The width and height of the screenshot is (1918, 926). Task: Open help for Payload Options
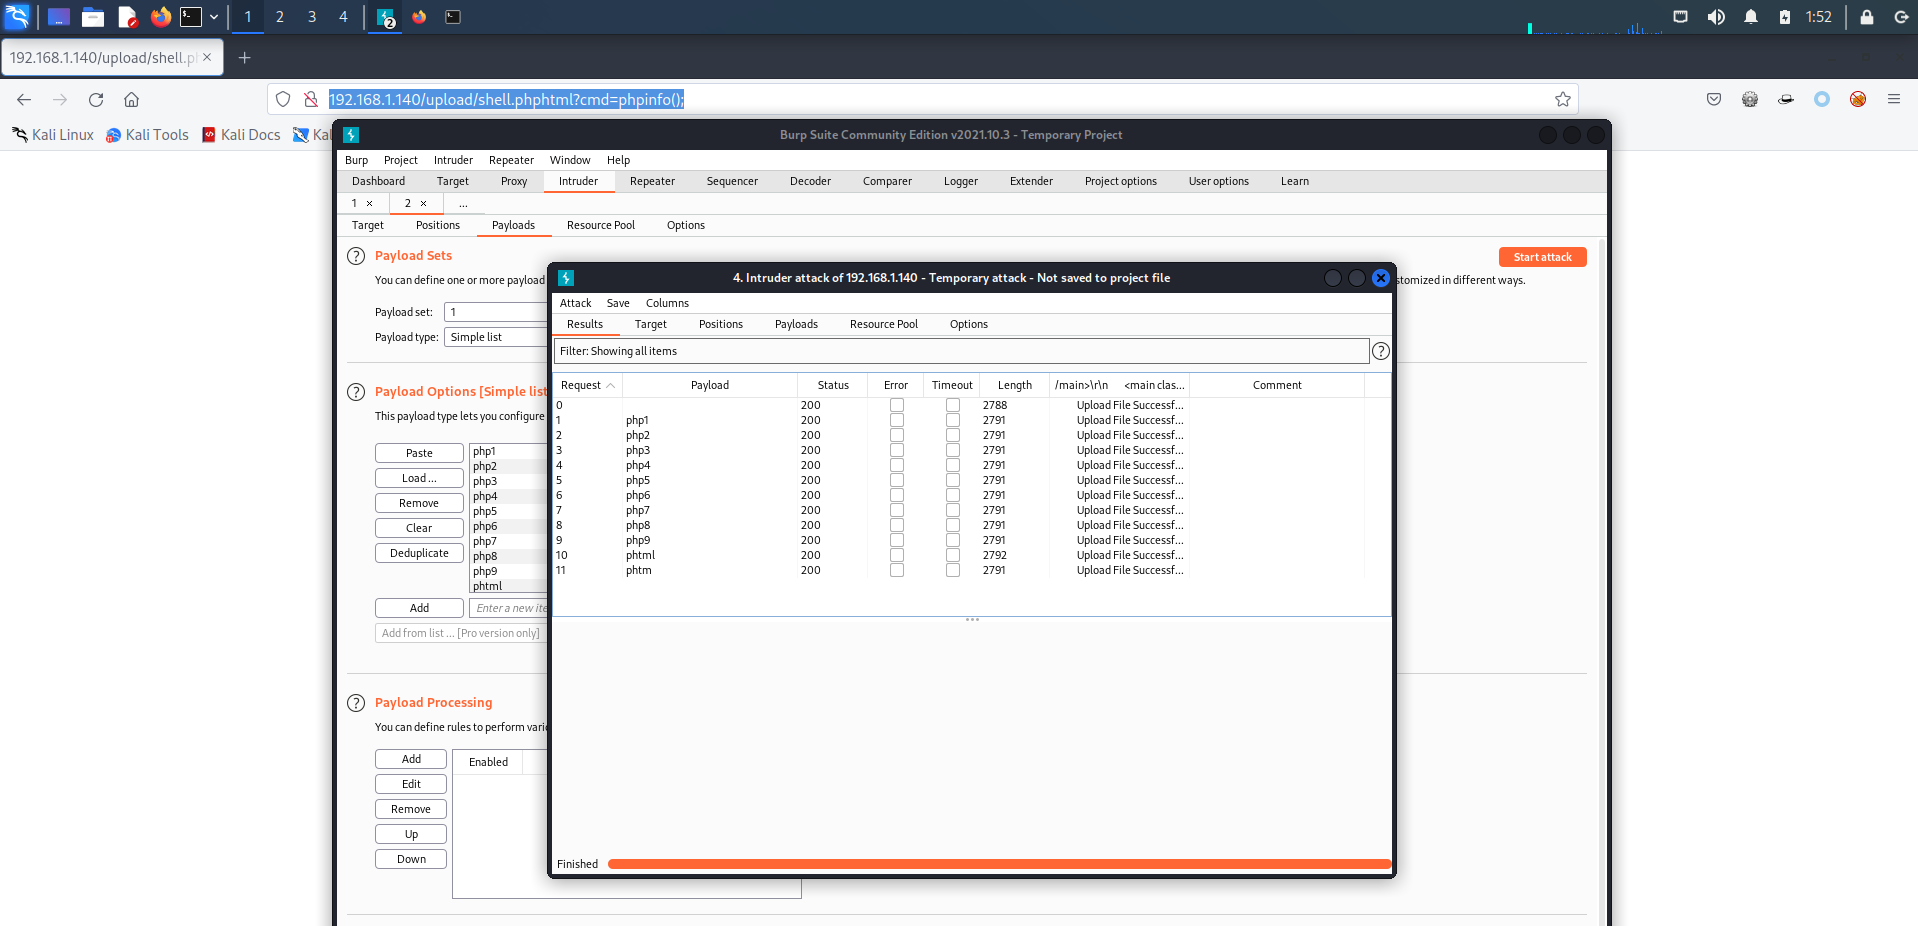tap(356, 392)
